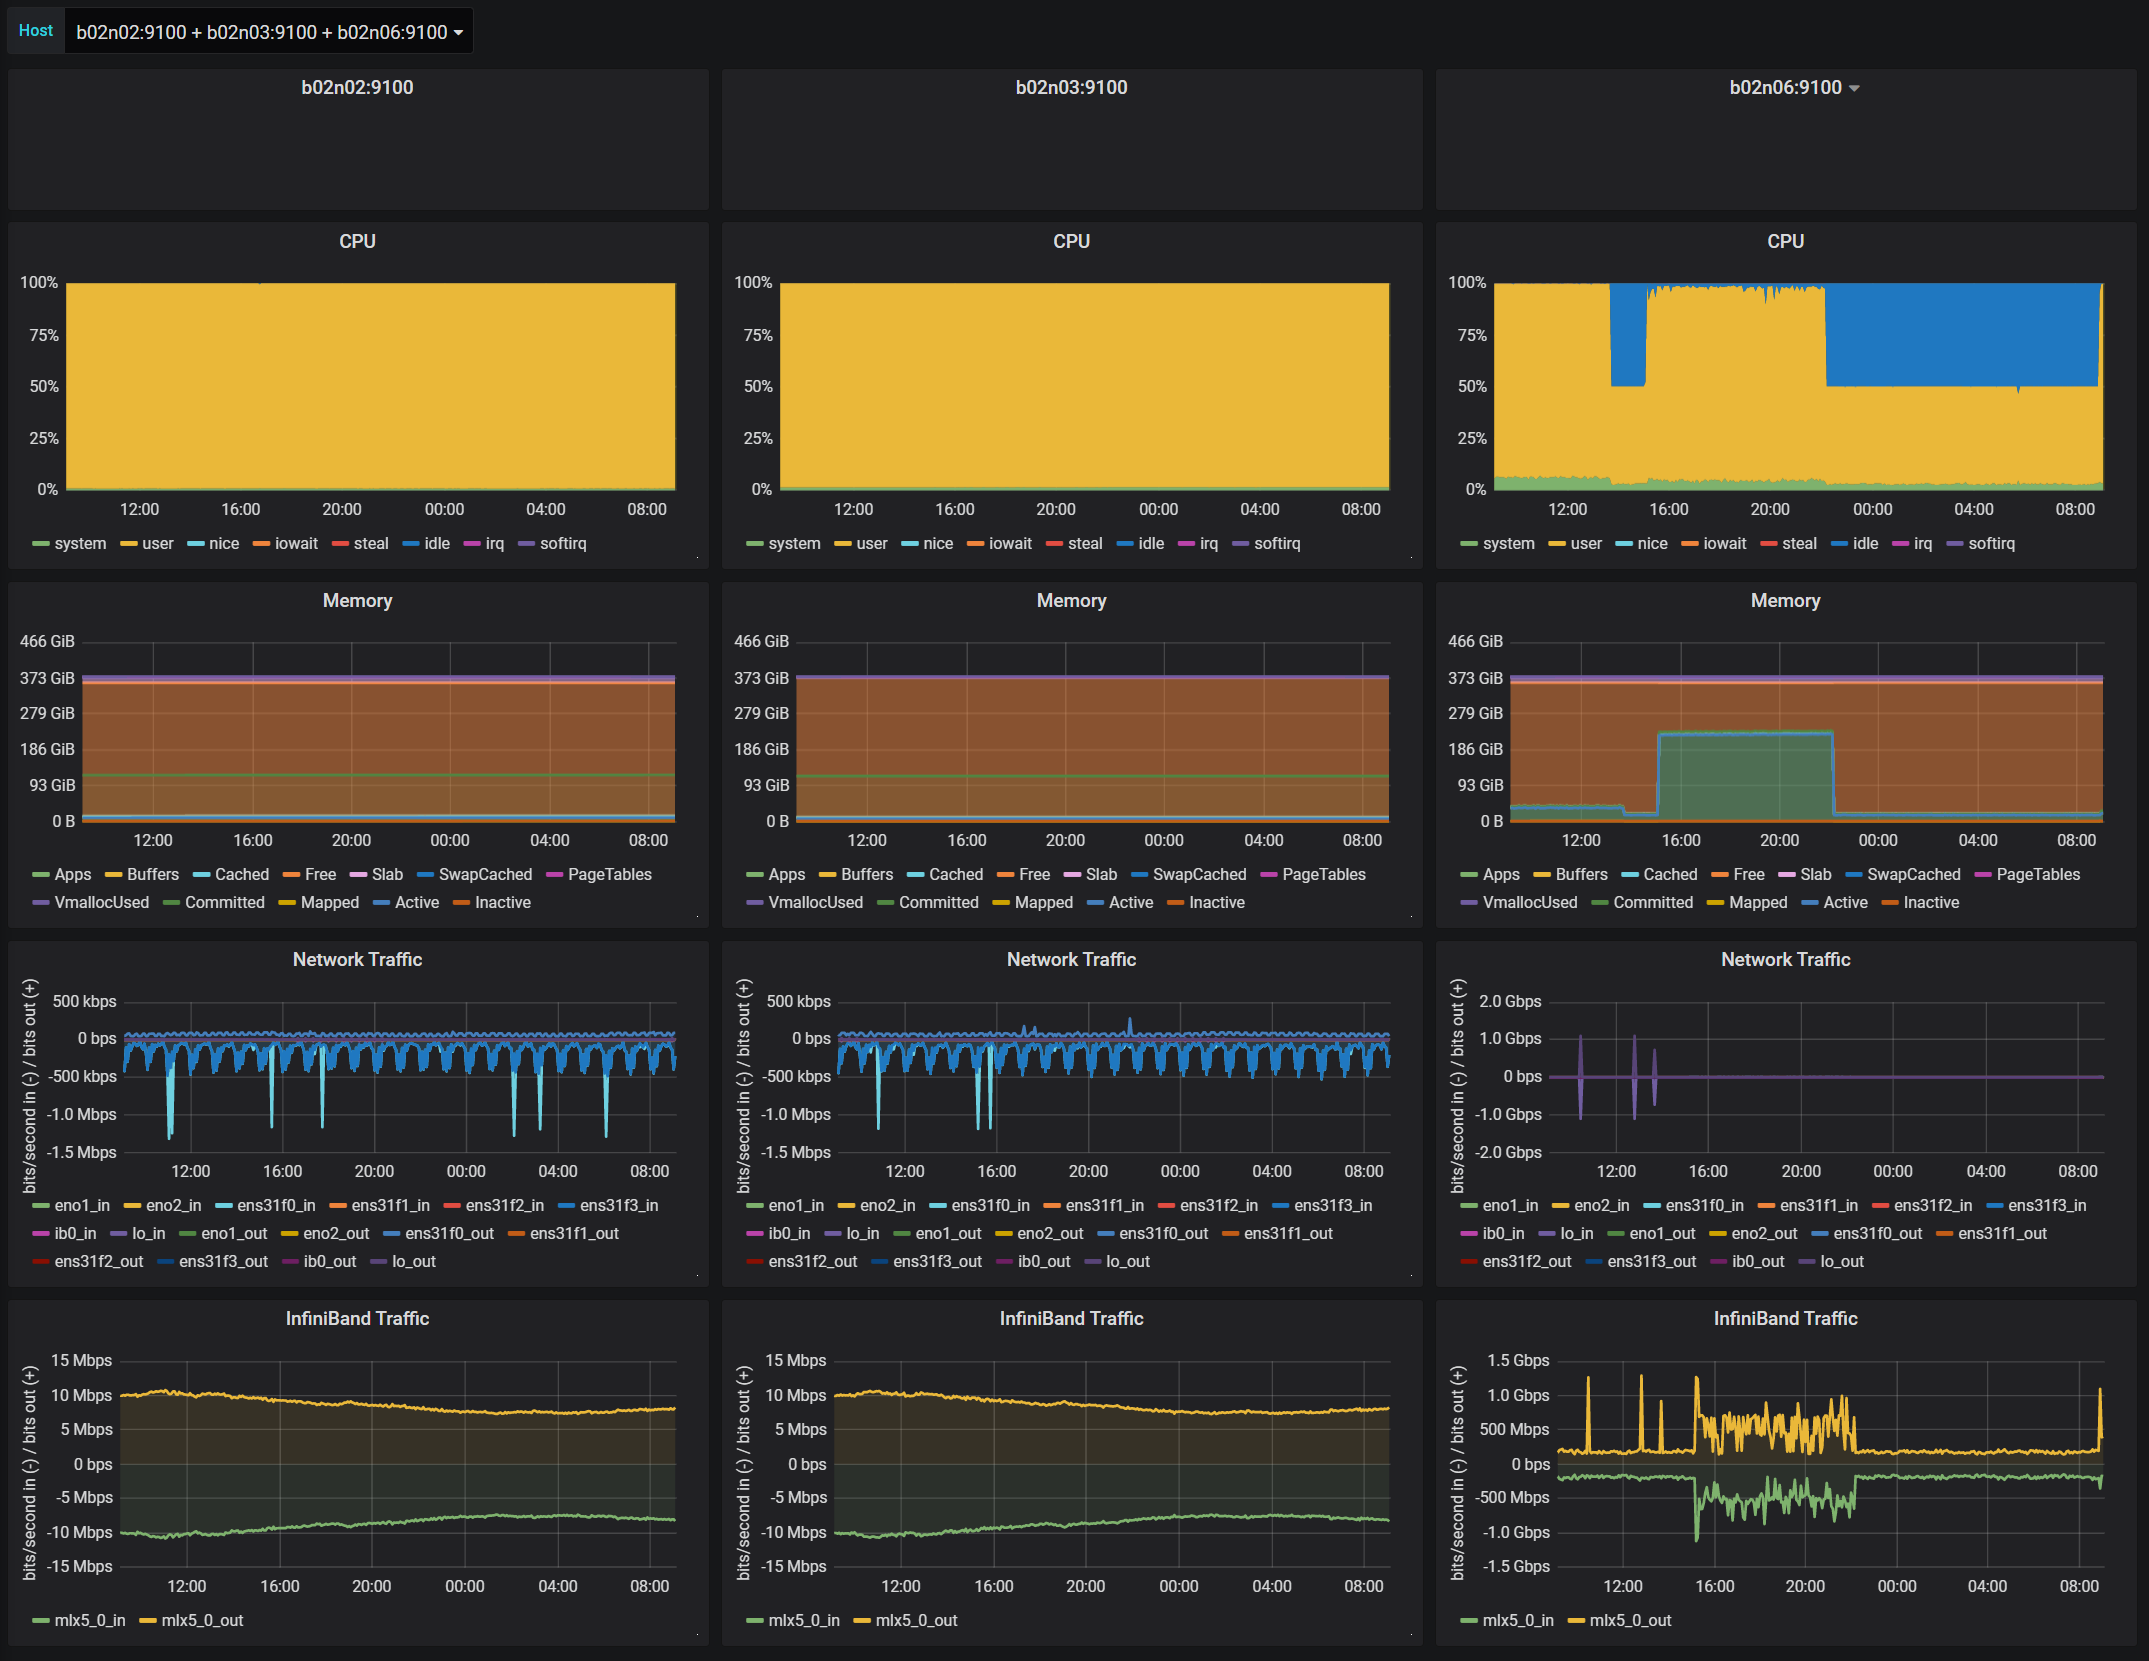This screenshot has width=2149, height=1661.
Task: Click Inactive color icon in b02n02 Memory legend
Action: click(461, 903)
